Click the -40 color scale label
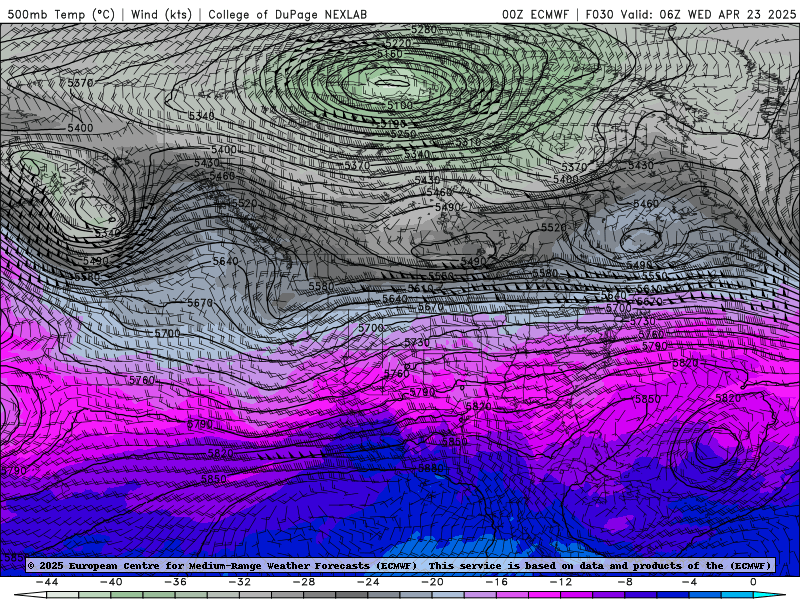The image size is (800, 600). [x=111, y=582]
